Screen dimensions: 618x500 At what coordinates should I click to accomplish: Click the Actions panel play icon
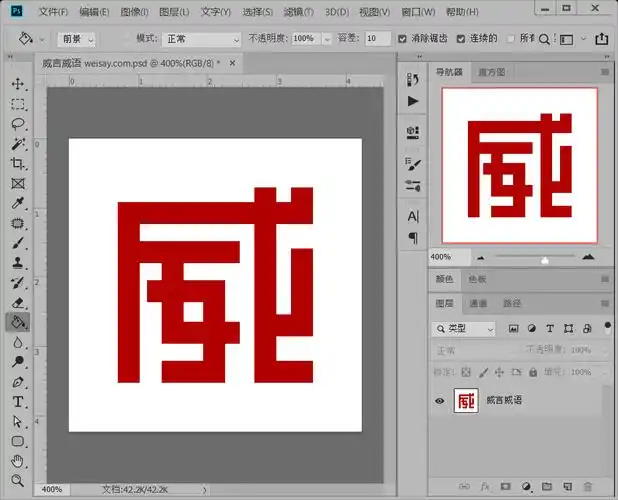pos(413,101)
